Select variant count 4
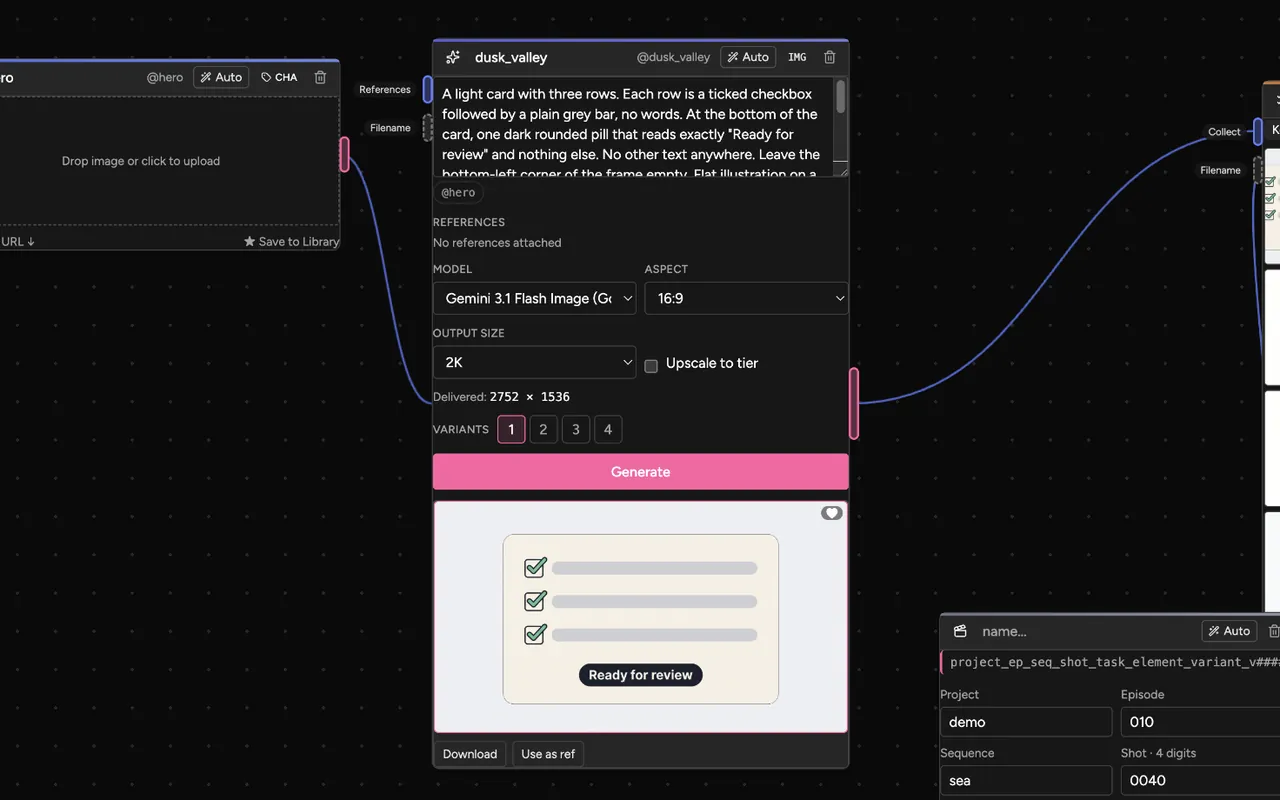This screenshot has height=800, width=1280. coord(608,430)
